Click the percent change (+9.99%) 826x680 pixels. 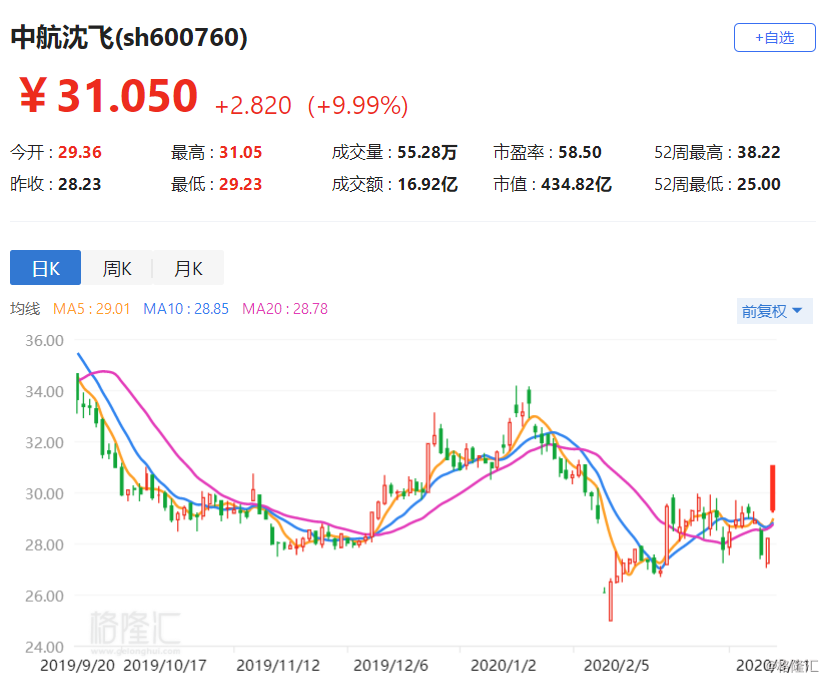tap(358, 105)
